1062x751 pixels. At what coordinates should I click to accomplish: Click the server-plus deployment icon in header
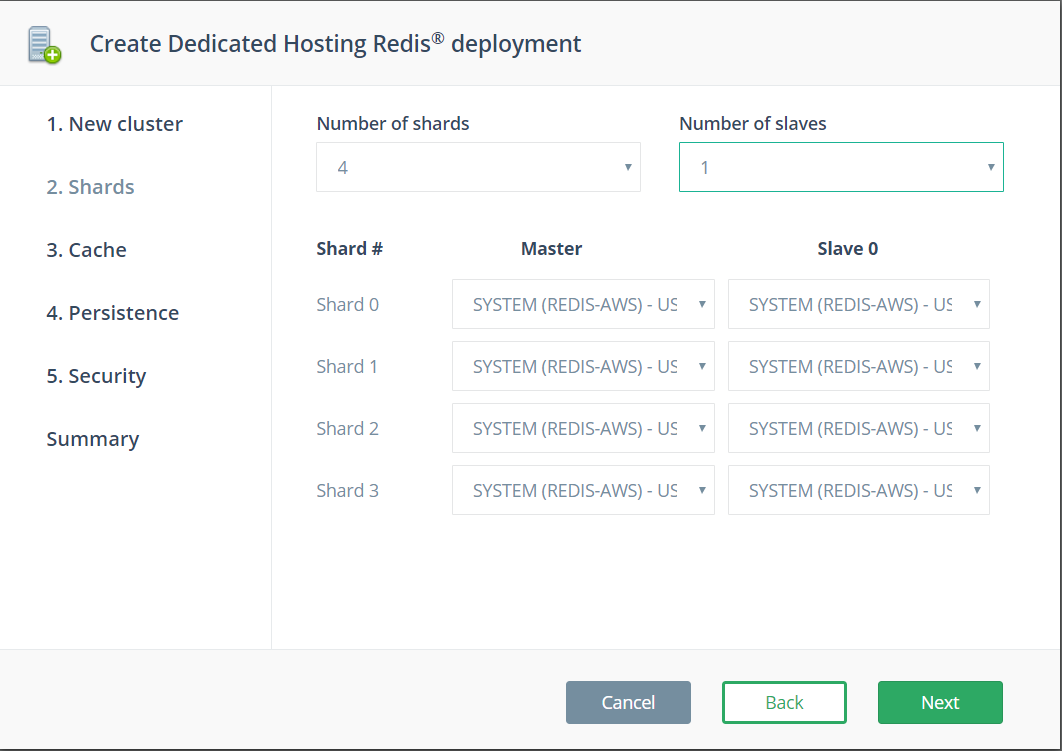[x=45, y=45]
